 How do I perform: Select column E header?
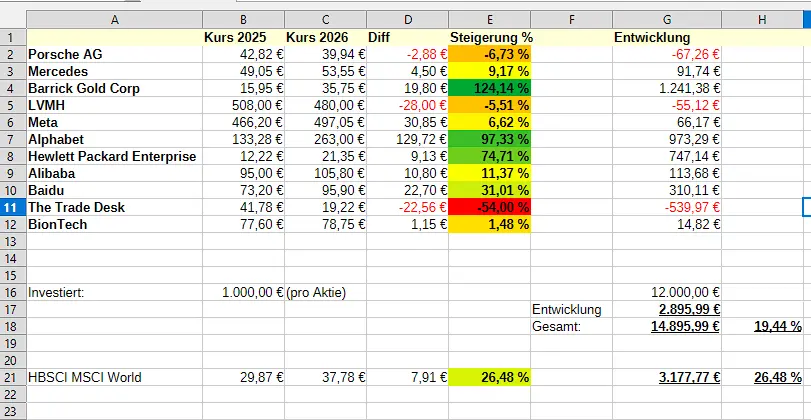490,20
